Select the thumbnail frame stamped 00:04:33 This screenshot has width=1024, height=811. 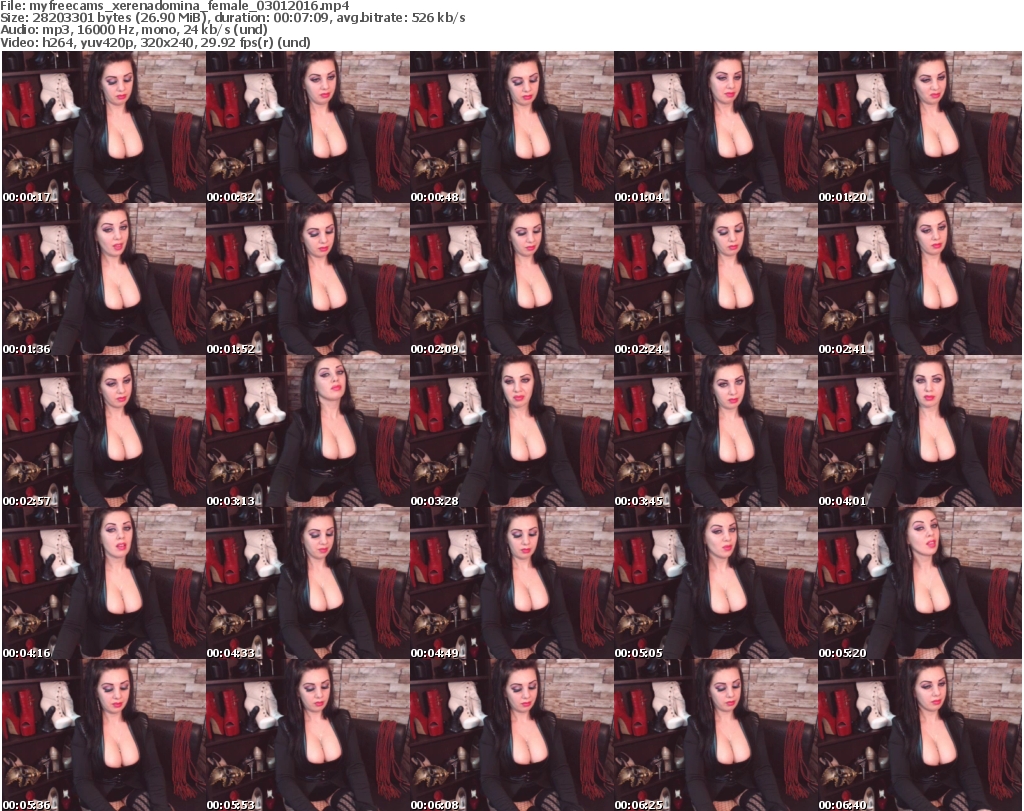(x=308, y=584)
